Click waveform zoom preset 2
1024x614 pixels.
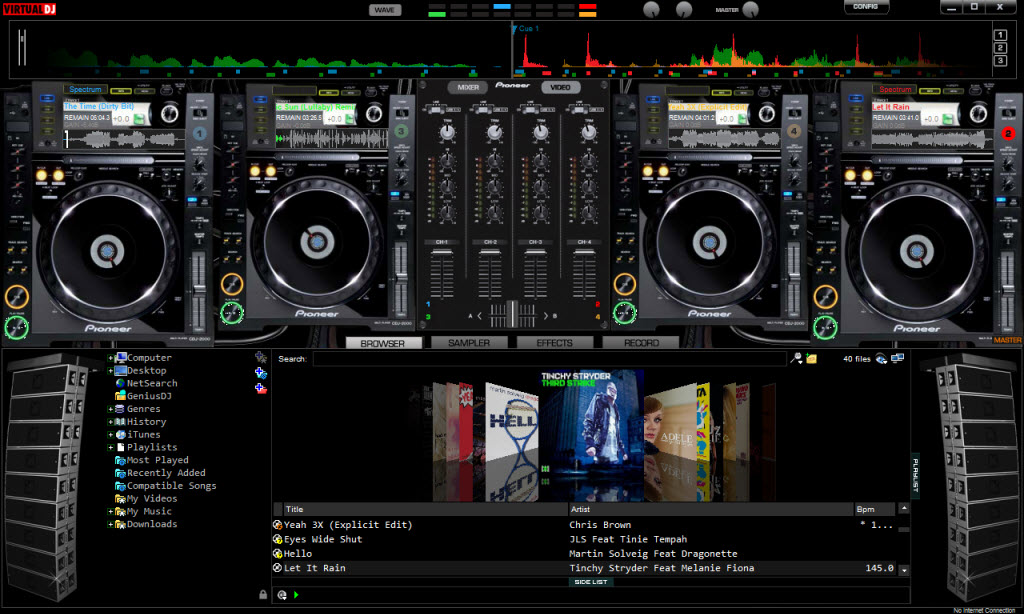1000,48
